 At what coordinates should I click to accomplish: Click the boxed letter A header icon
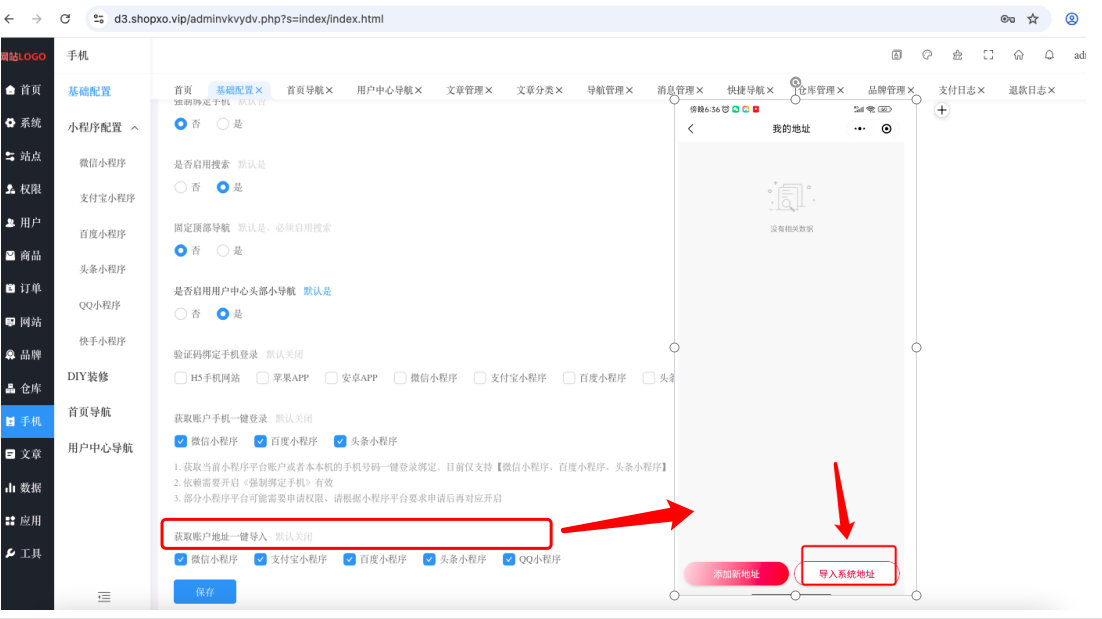click(897, 55)
